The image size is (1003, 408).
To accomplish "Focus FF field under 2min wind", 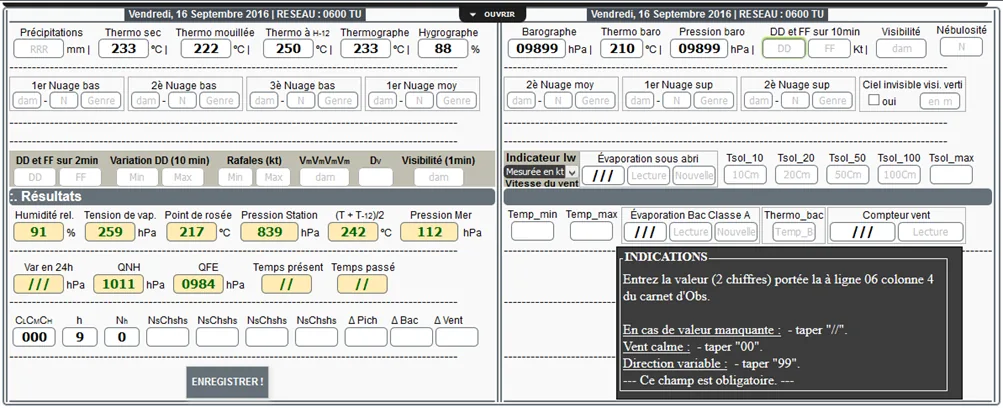I will pyautogui.click(x=81, y=177).
